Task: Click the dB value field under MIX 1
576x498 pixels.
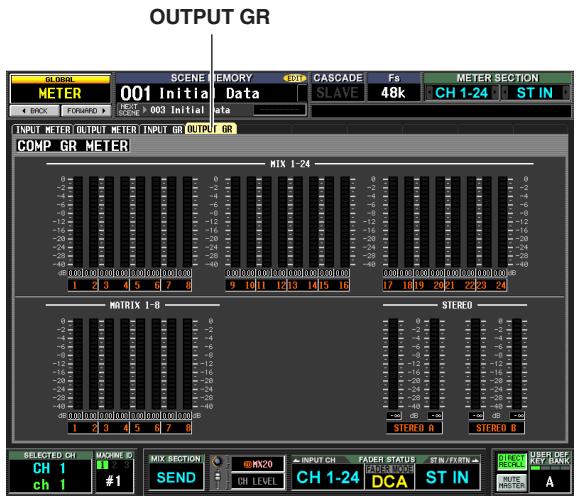Action: click(x=75, y=273)
